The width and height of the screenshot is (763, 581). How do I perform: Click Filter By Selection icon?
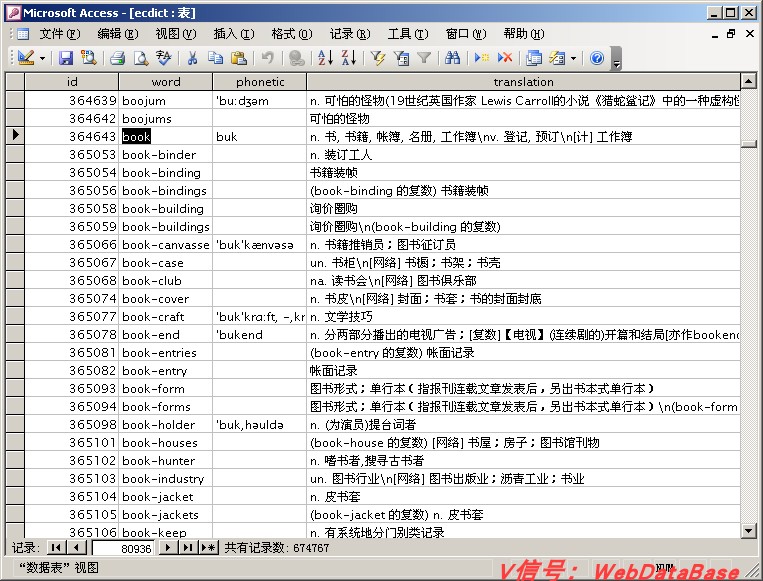pos(378,58)
